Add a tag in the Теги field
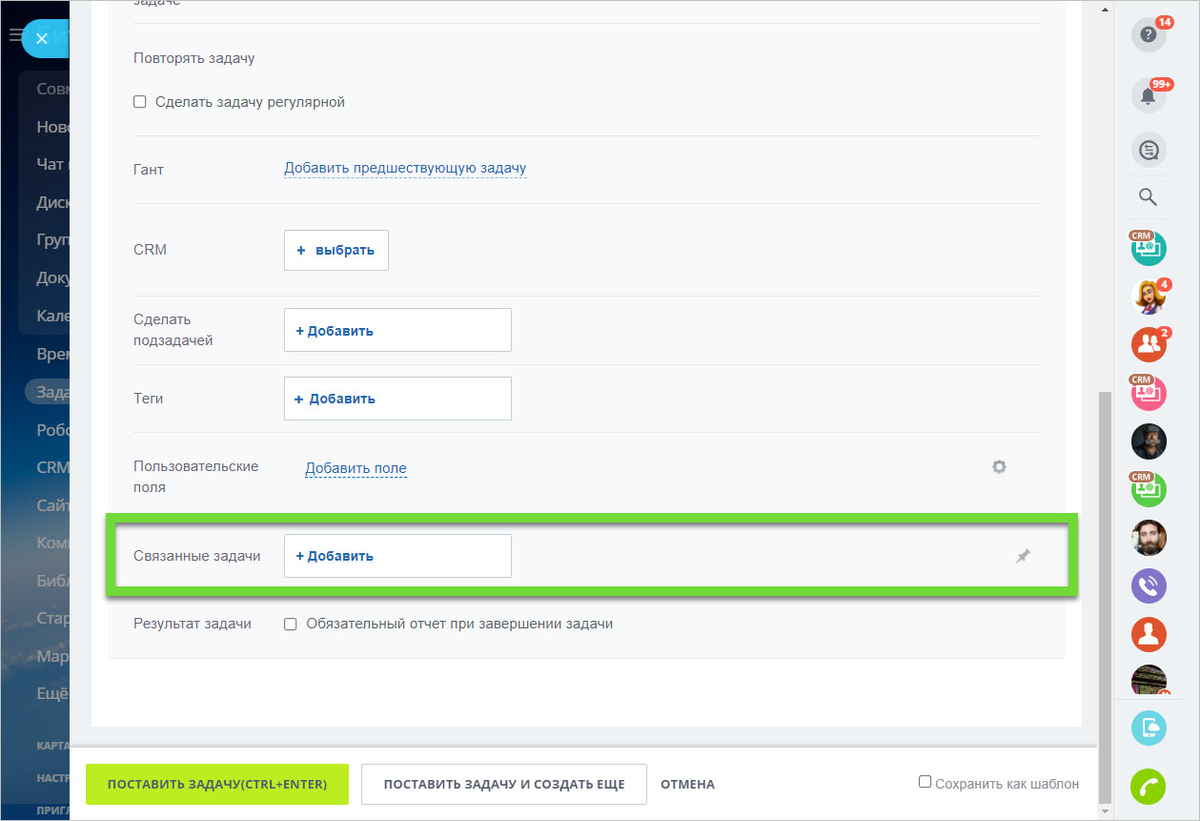This screenshot has height=821, width=1200. [x=398, y=398]
